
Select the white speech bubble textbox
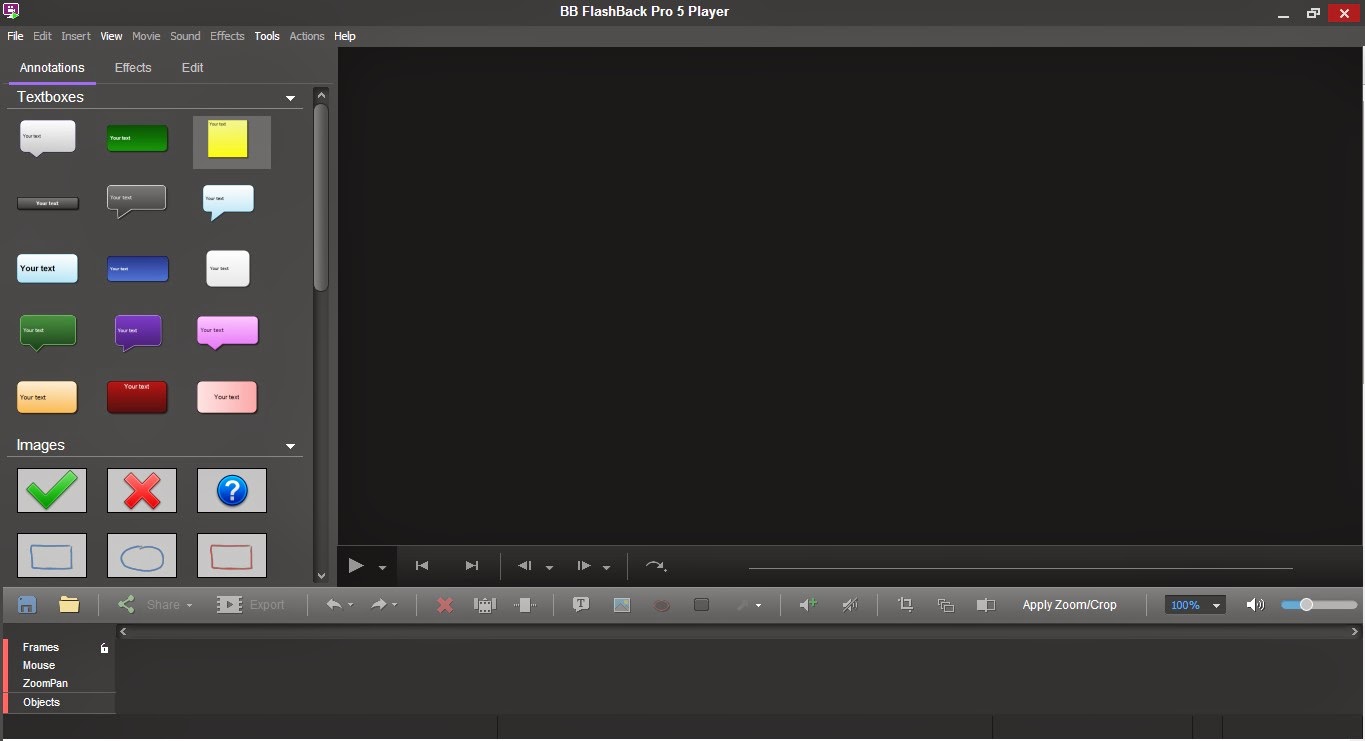pyautogui.click(x=47, y=138)
